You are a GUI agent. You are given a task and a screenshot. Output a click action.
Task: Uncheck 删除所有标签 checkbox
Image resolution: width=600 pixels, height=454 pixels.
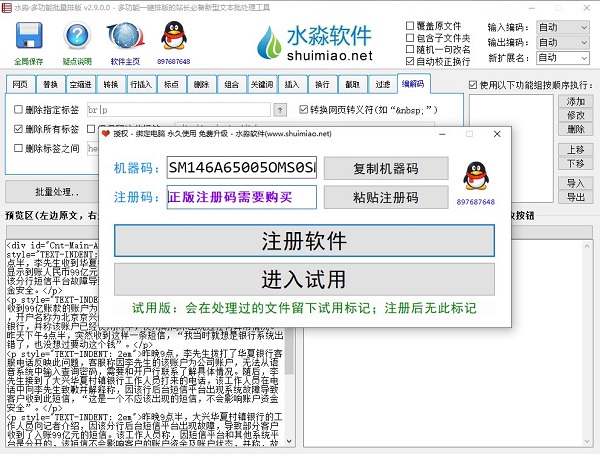(18, 129)
